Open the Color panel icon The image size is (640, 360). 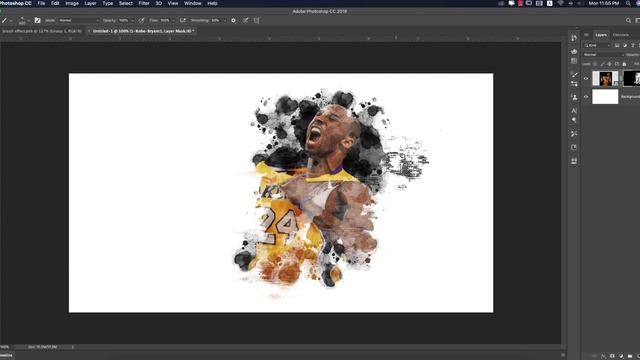[574, 51]
